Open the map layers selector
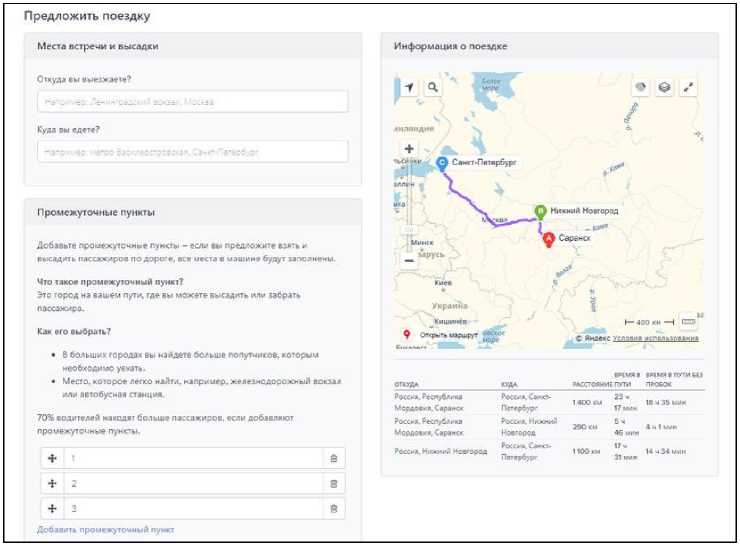 pyautogui.click(x=664, y=88)
